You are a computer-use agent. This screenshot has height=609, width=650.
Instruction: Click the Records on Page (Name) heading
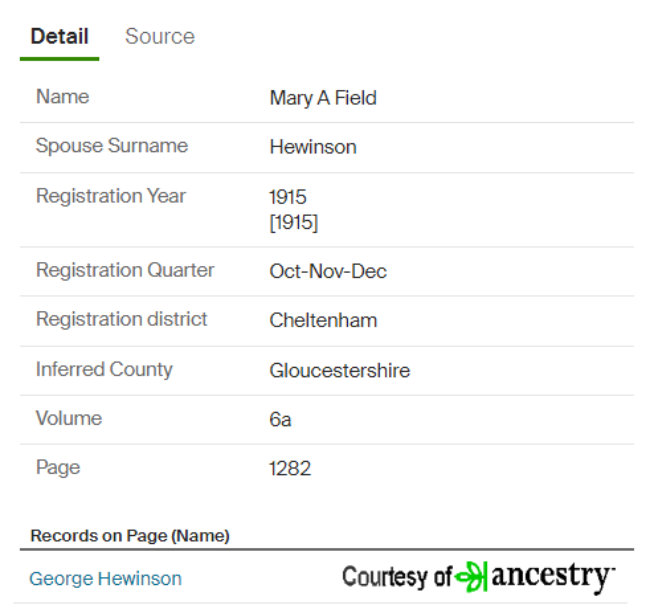click(130, 536)
